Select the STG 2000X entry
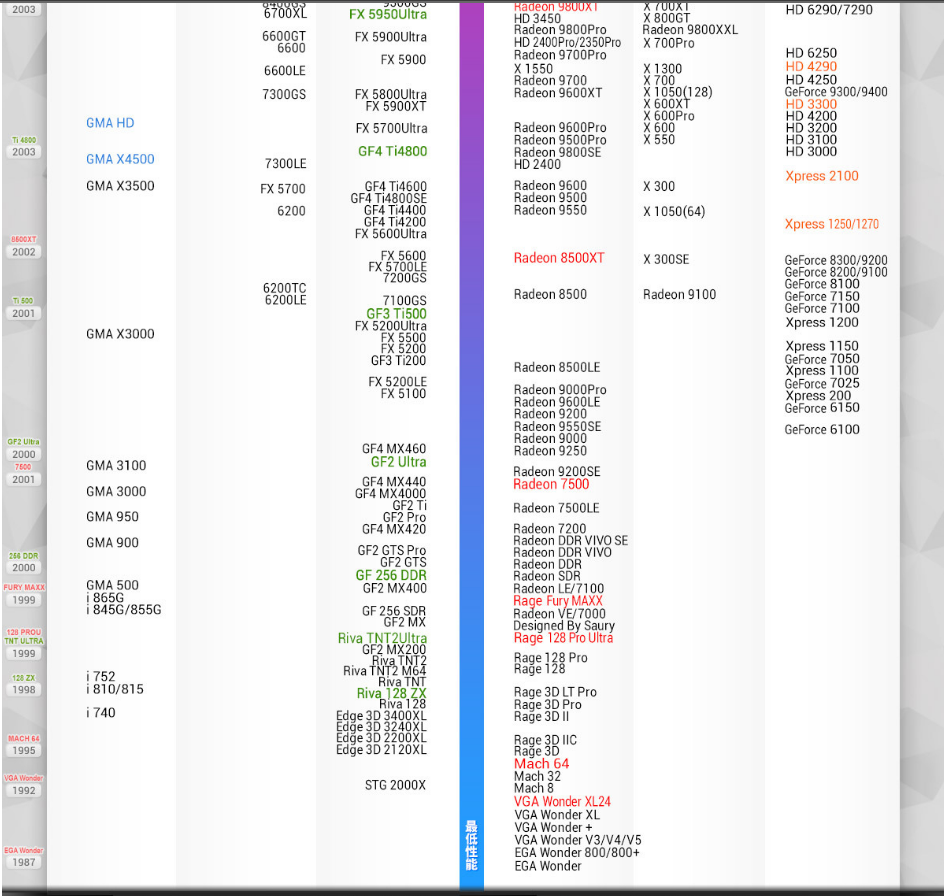The width and height of the screenshot is (944, 896). tap(395, 785)
